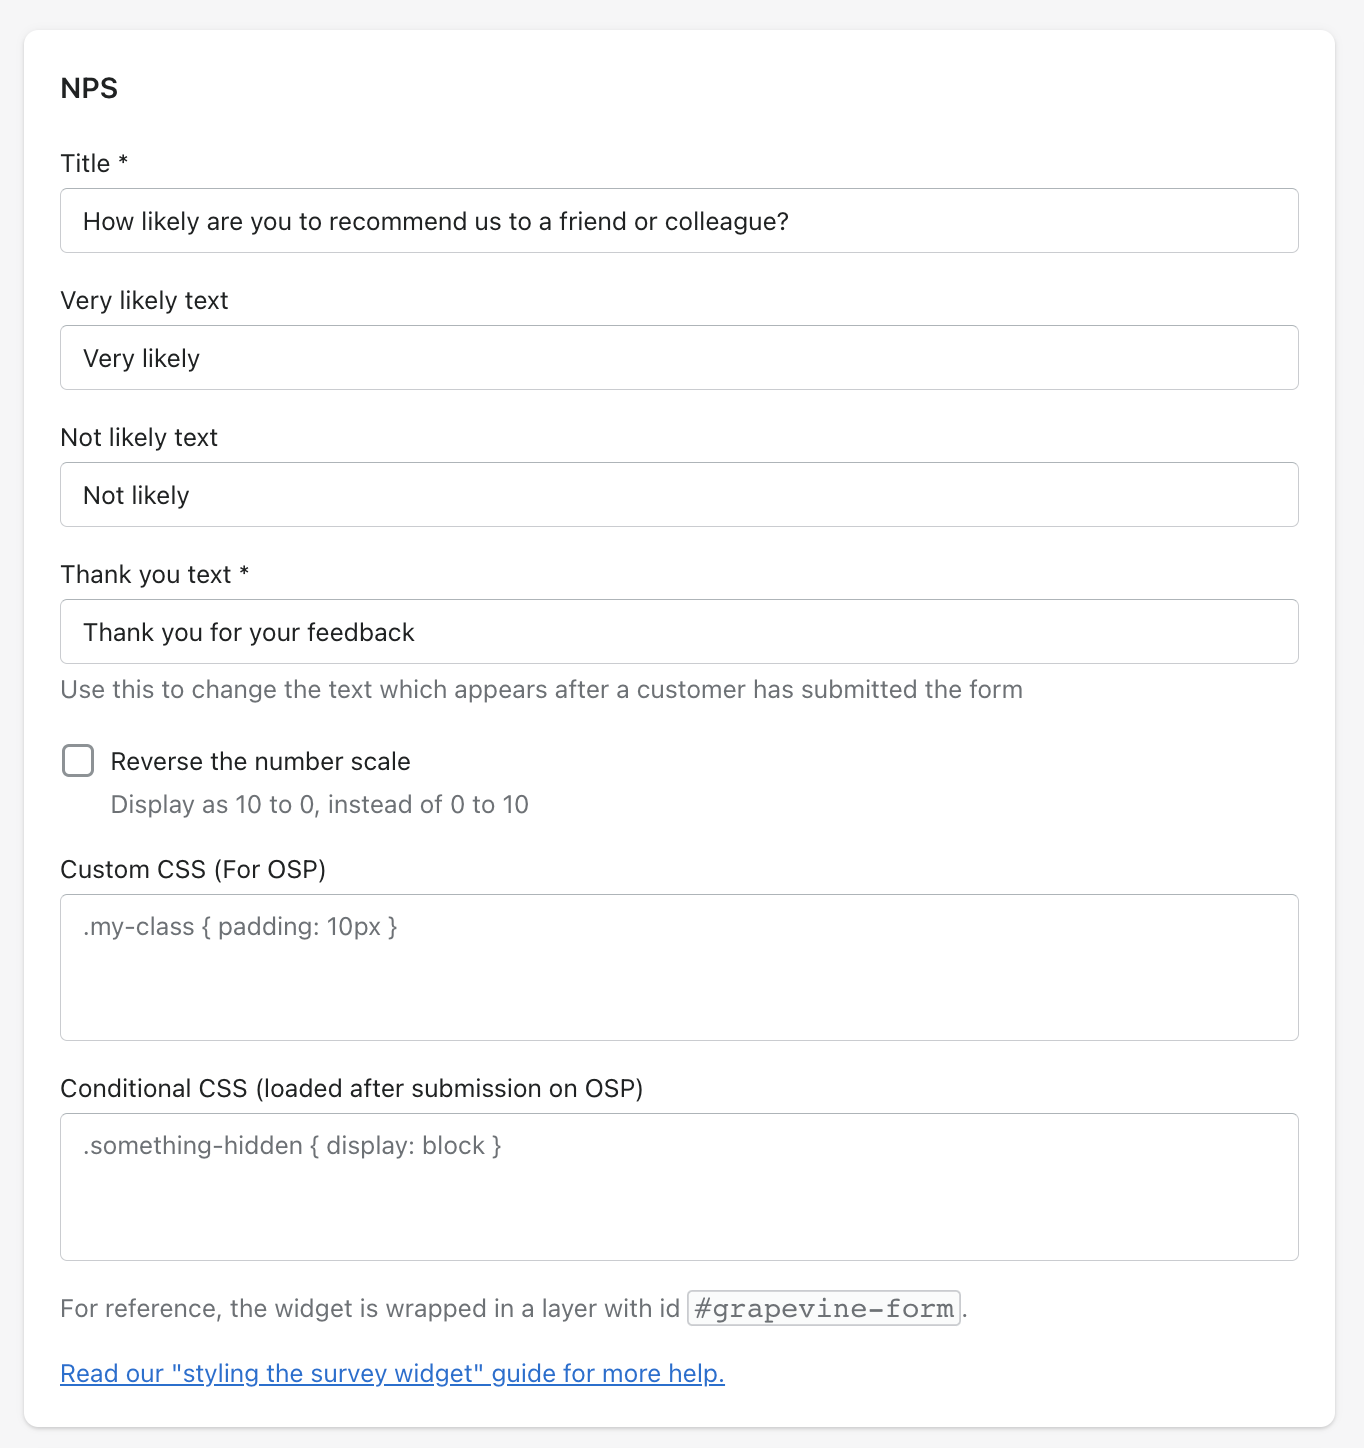The image size is (1364, 1448).
Task: Select the Not likely text field
Action: (679, 495)
